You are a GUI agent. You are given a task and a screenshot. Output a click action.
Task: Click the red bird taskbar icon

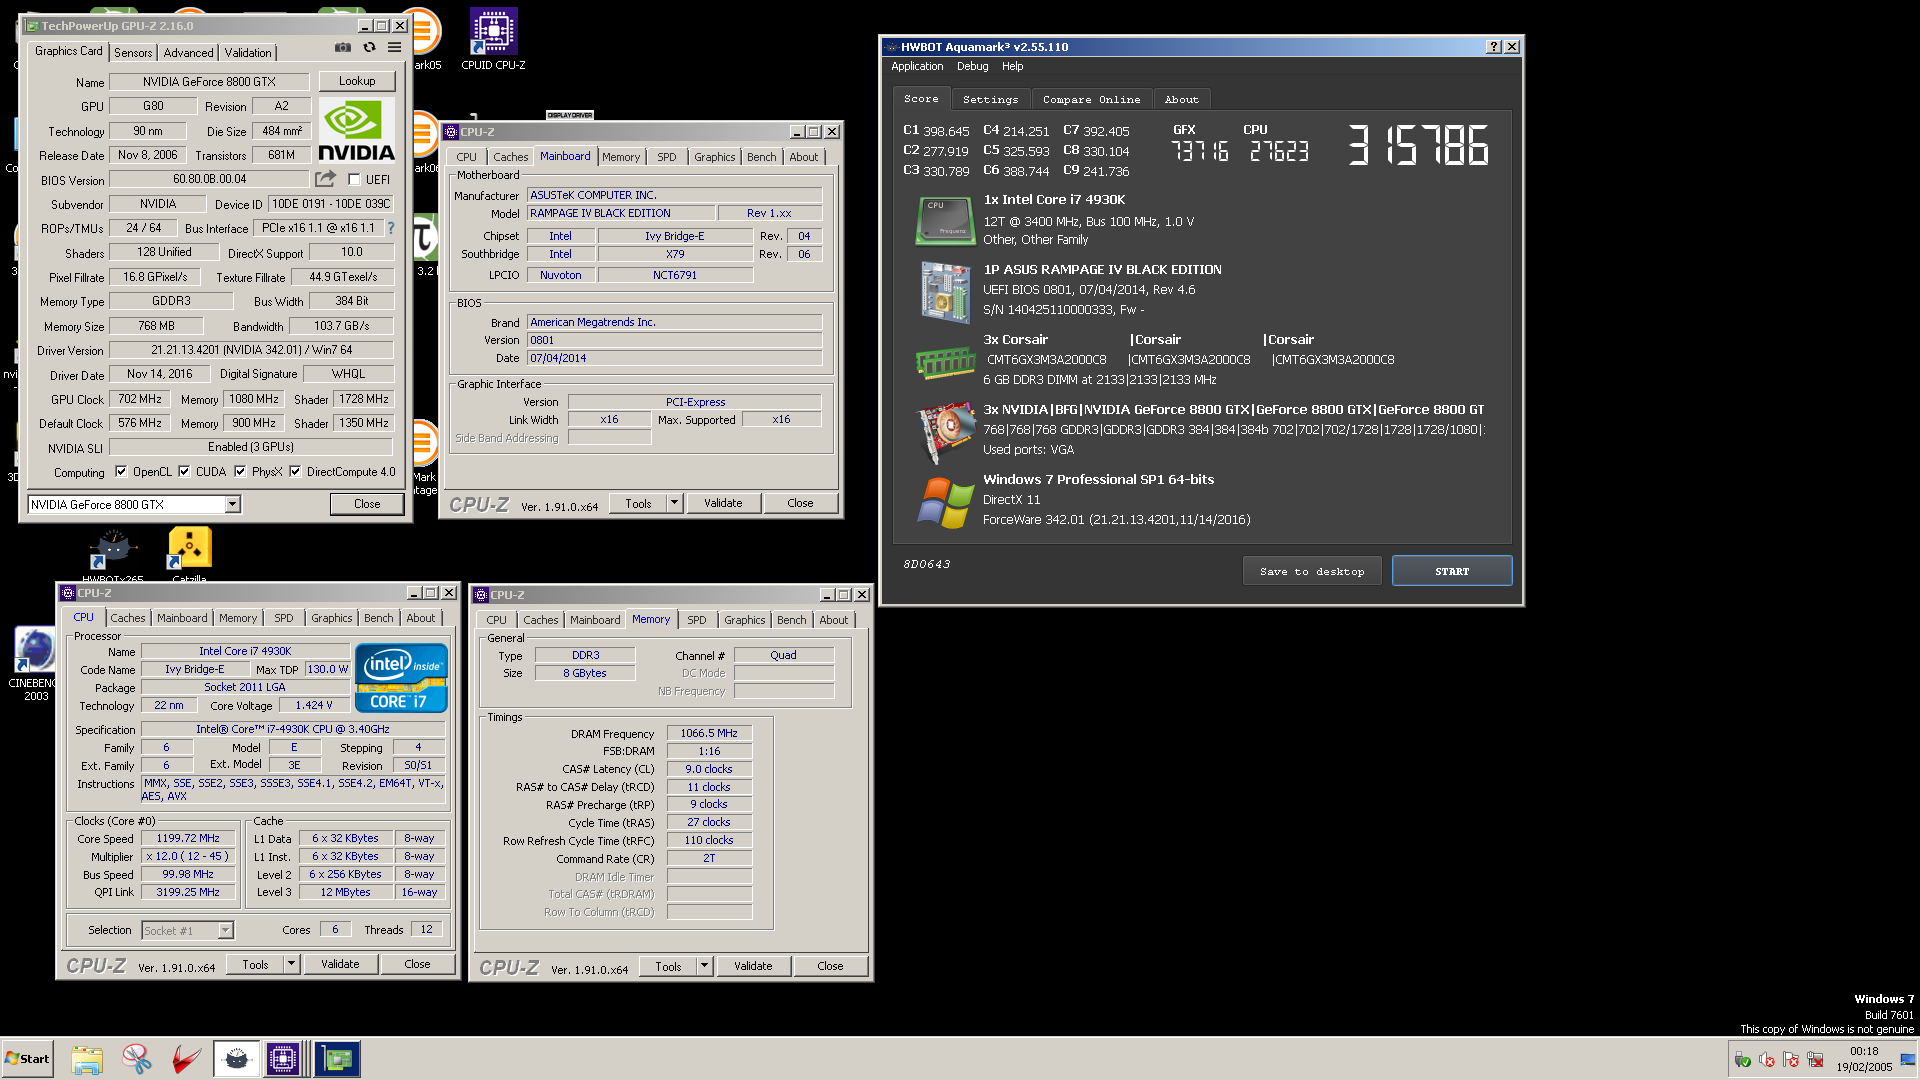coord(186,1059)
